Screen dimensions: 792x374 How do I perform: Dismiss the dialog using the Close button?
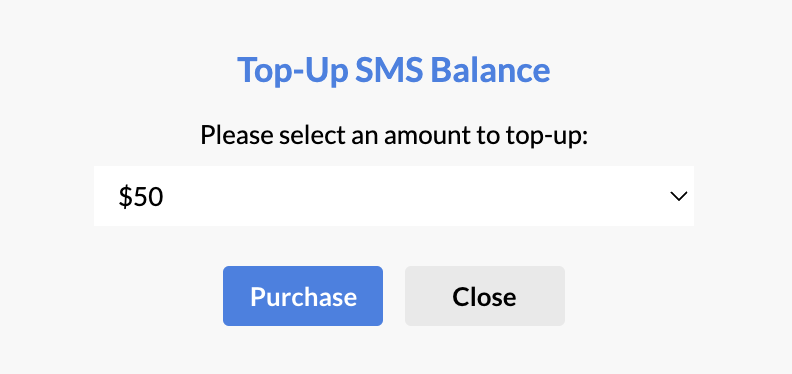tap(484, 296)
